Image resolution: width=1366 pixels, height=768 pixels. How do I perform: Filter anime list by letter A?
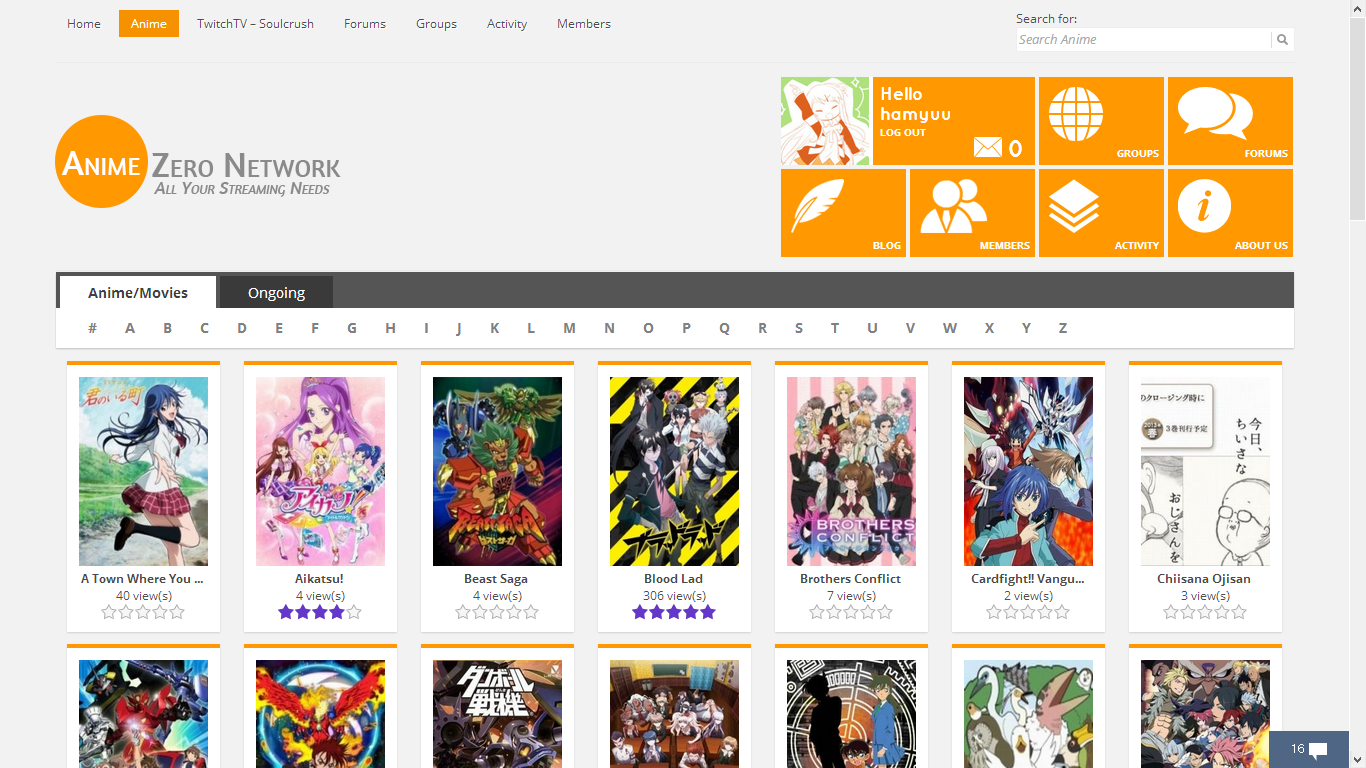point(130,328)
